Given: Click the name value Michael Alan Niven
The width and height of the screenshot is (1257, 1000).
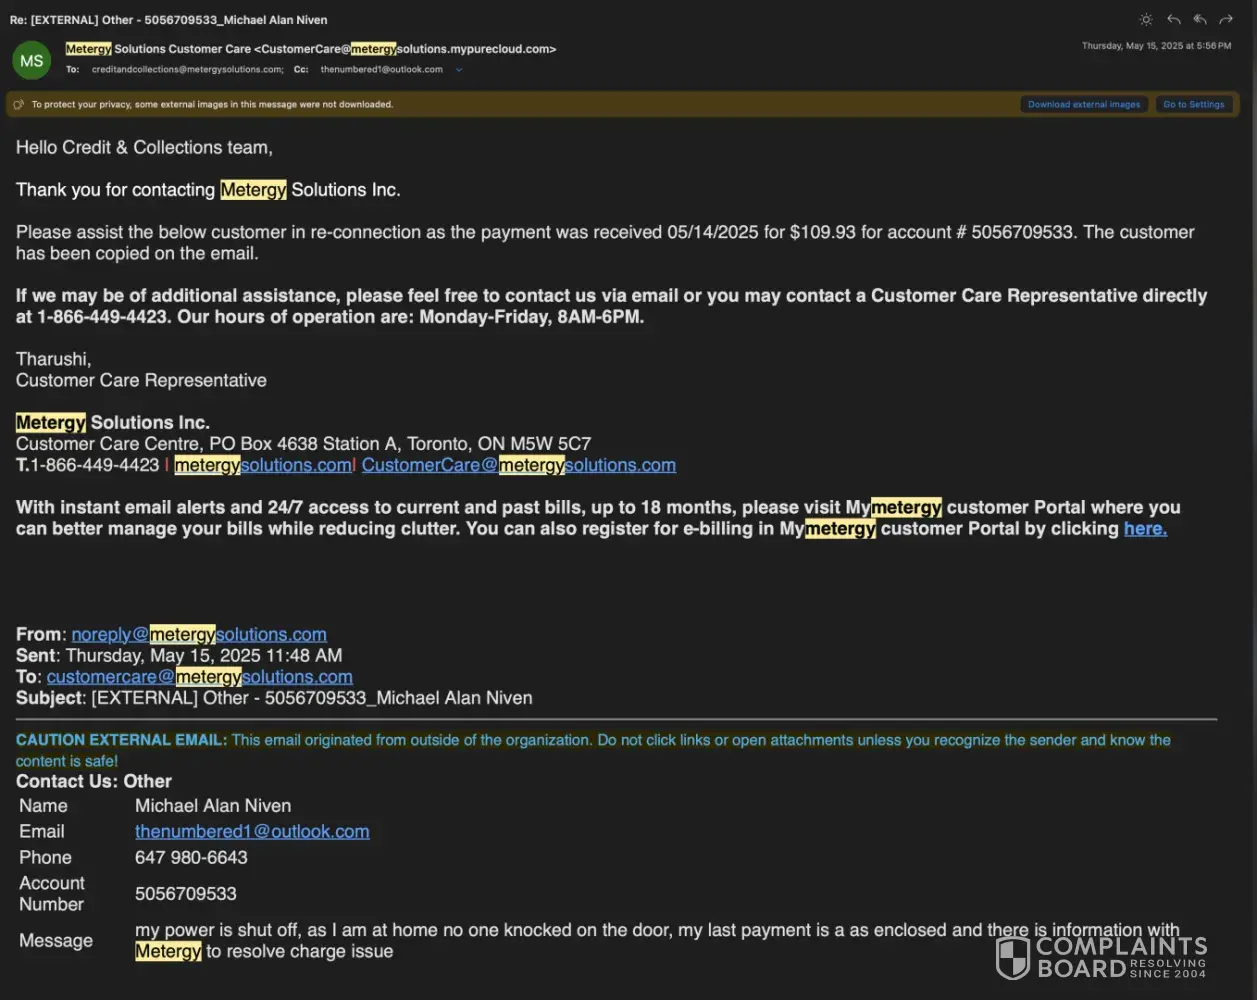Looking at the screenshot, I should pos(213,806).
